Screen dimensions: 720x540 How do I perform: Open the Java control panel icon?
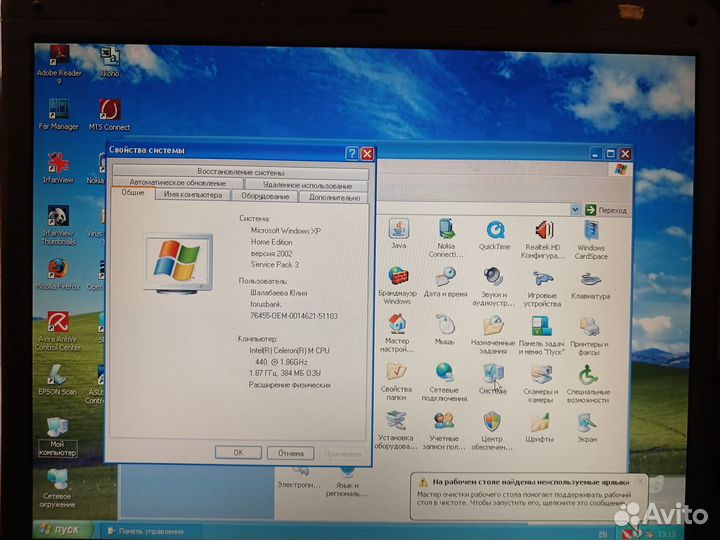(x=399, y=233)
